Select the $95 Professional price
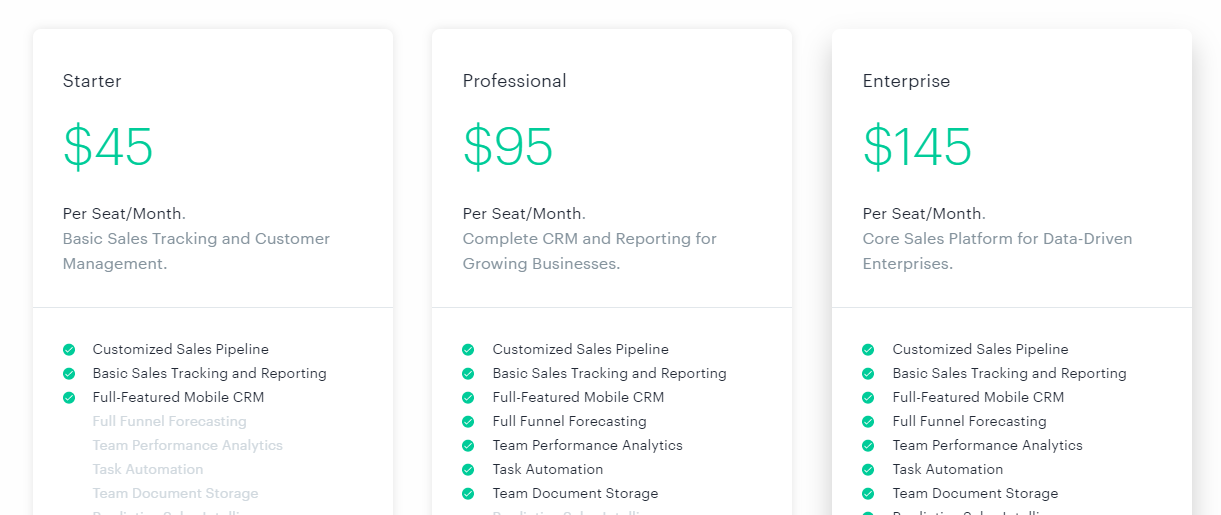1221x515 pixels. click(x=508, y=147)
